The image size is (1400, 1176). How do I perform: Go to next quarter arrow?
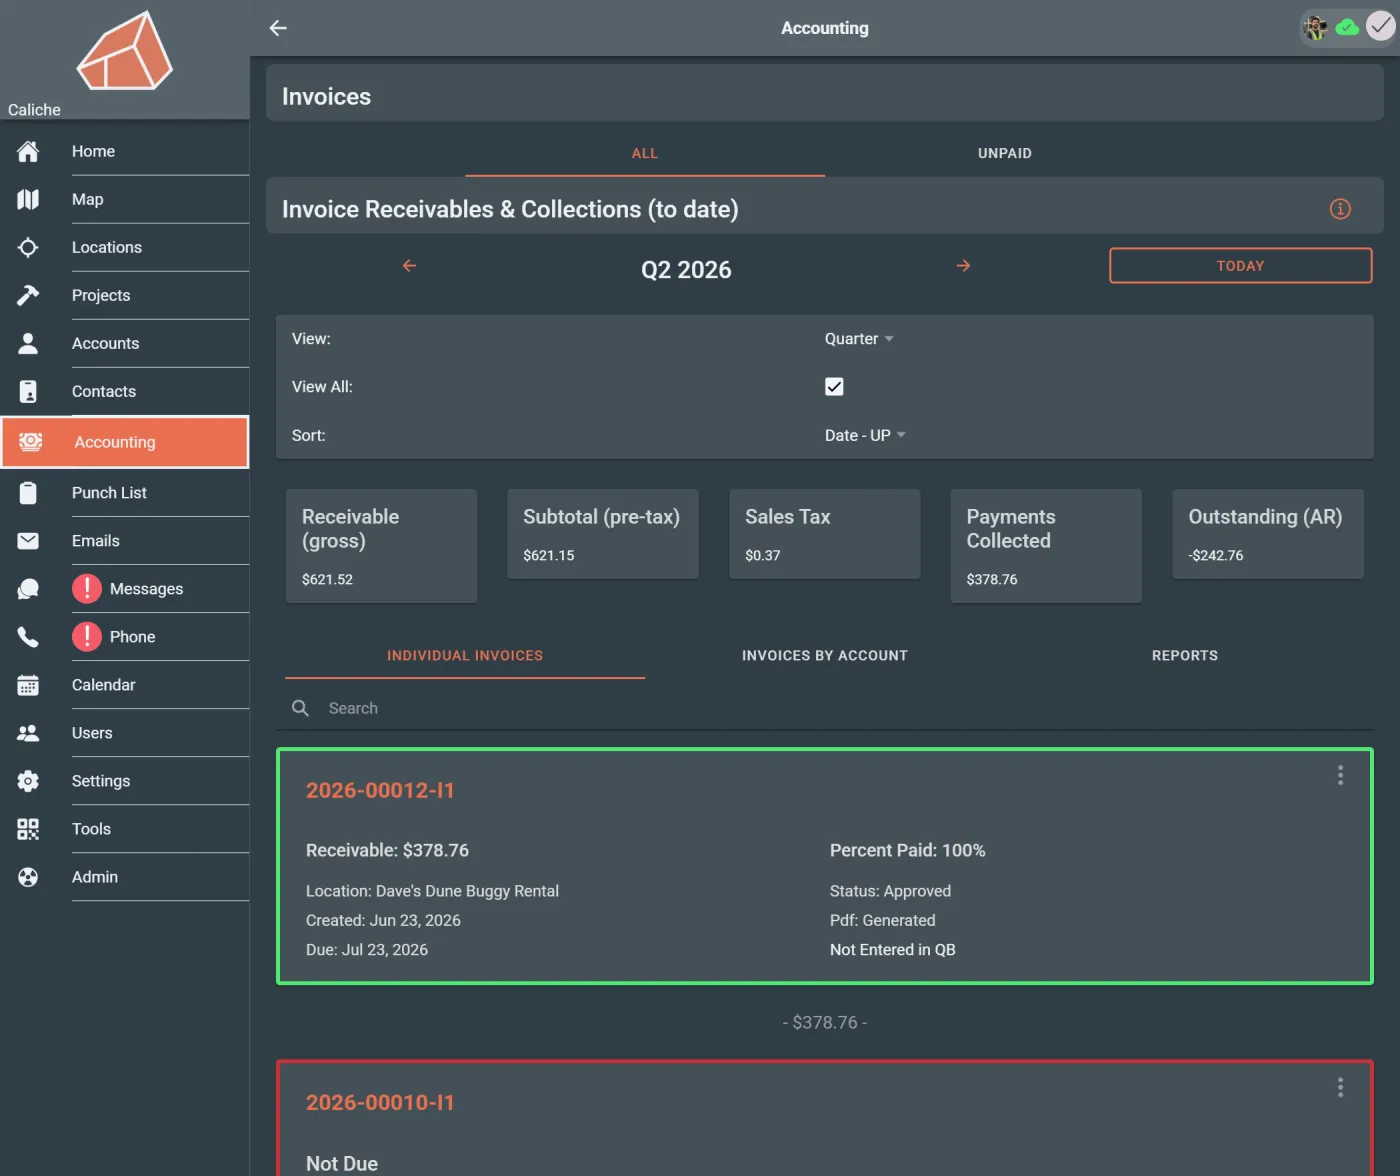[x=963, y=266]
